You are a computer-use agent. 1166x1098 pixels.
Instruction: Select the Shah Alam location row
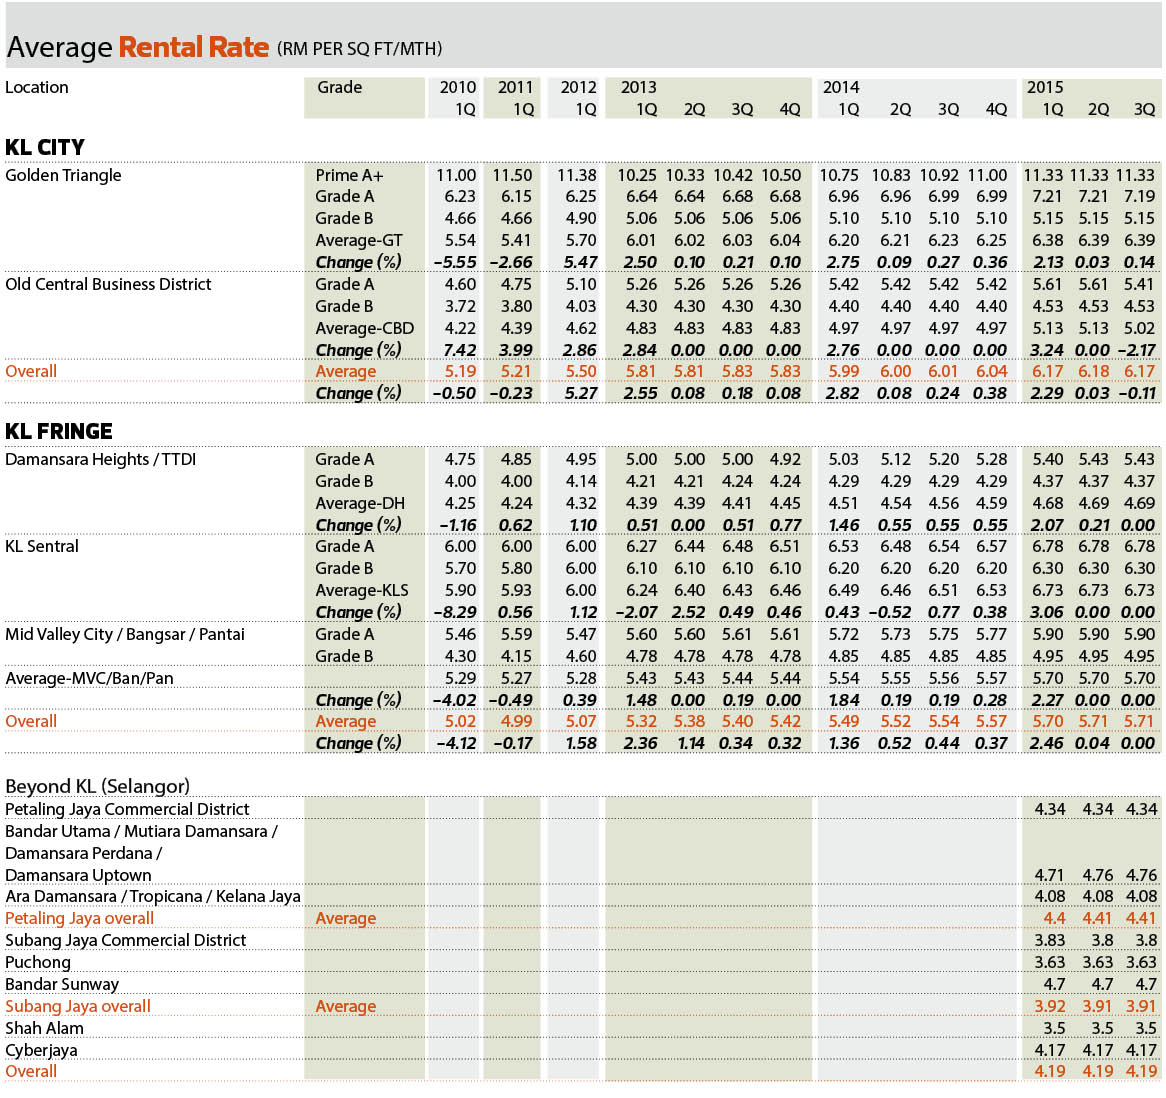point(582,1028)
